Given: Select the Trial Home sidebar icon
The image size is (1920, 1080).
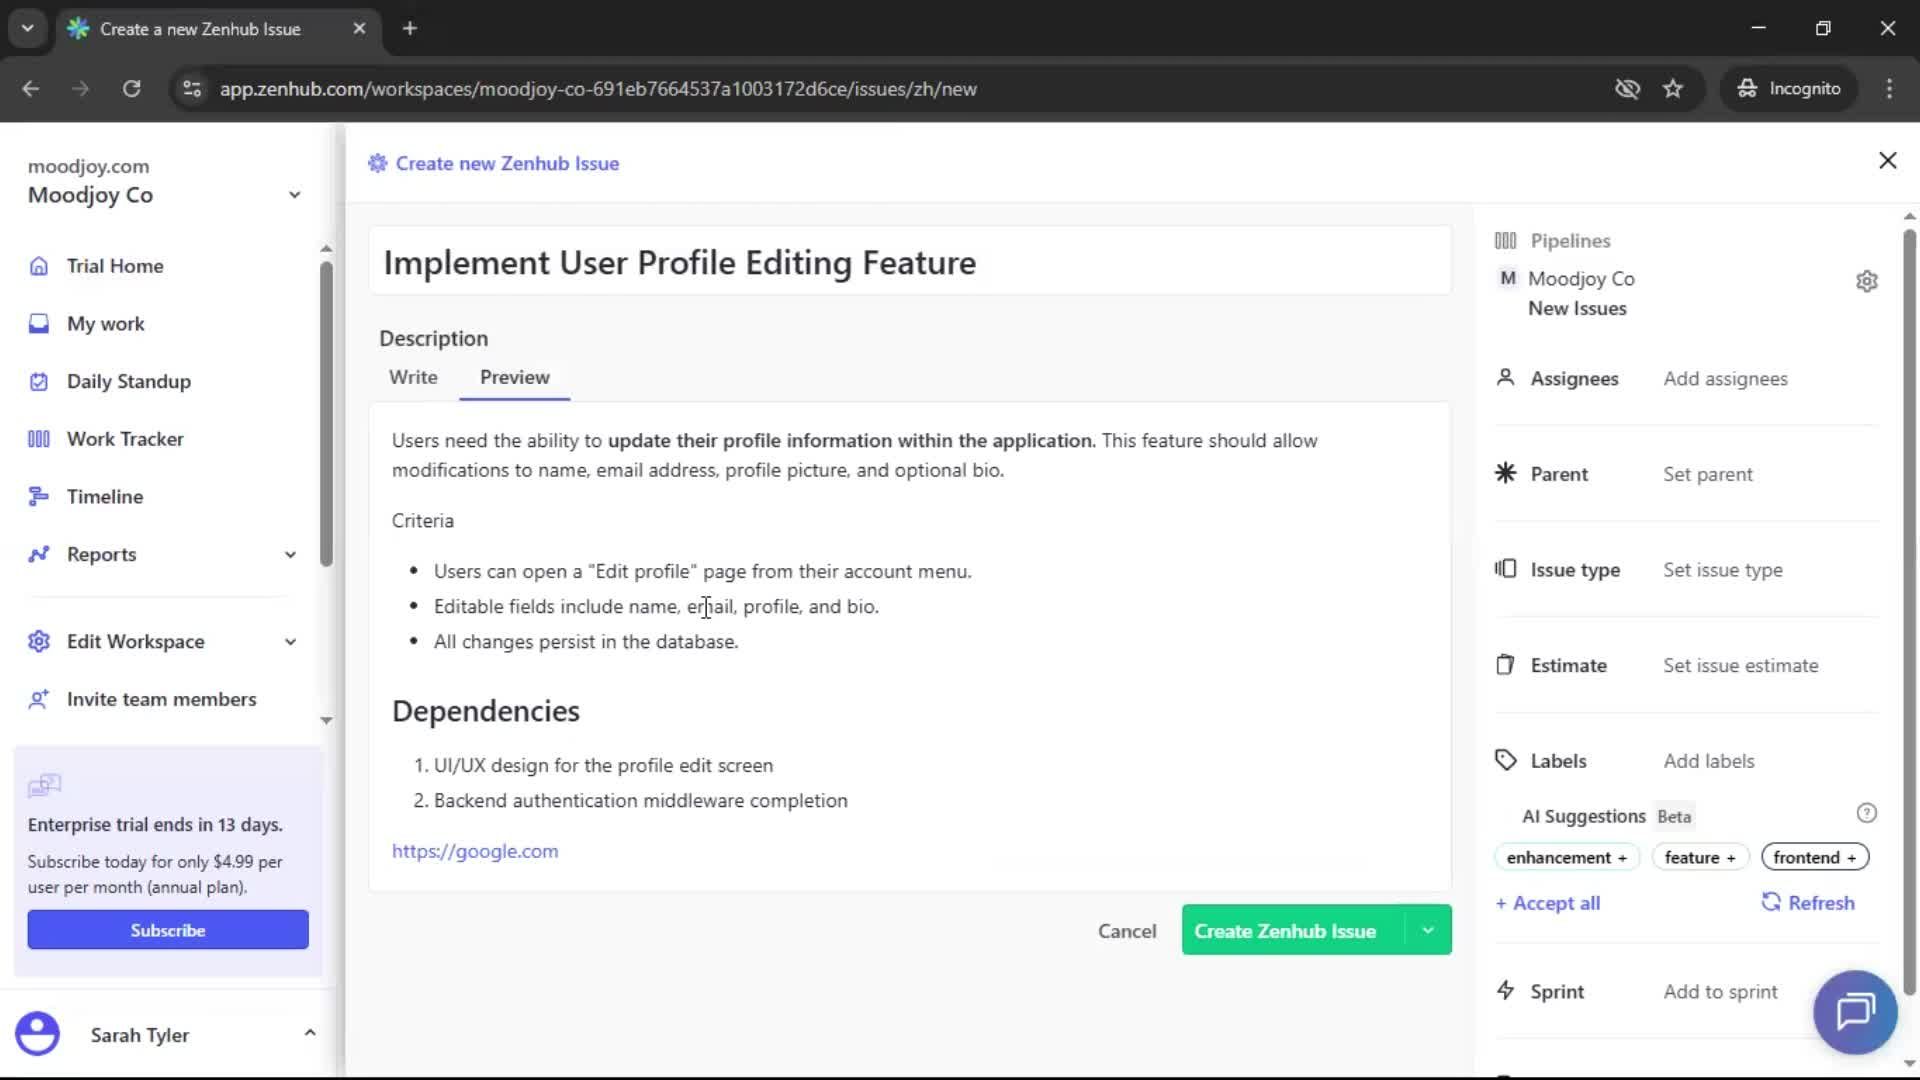Looking at the screenshot, I should click(x=38, y=265).
